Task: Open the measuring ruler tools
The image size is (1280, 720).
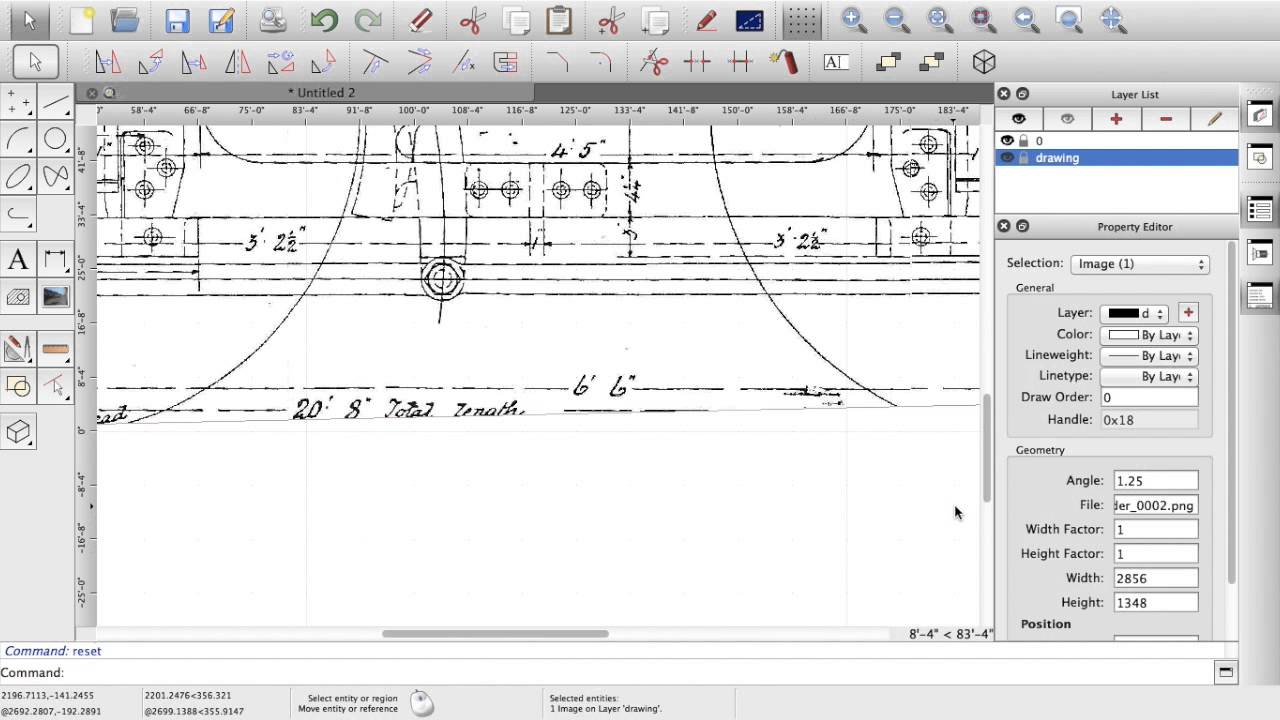Action: click(x=56, y=349)
